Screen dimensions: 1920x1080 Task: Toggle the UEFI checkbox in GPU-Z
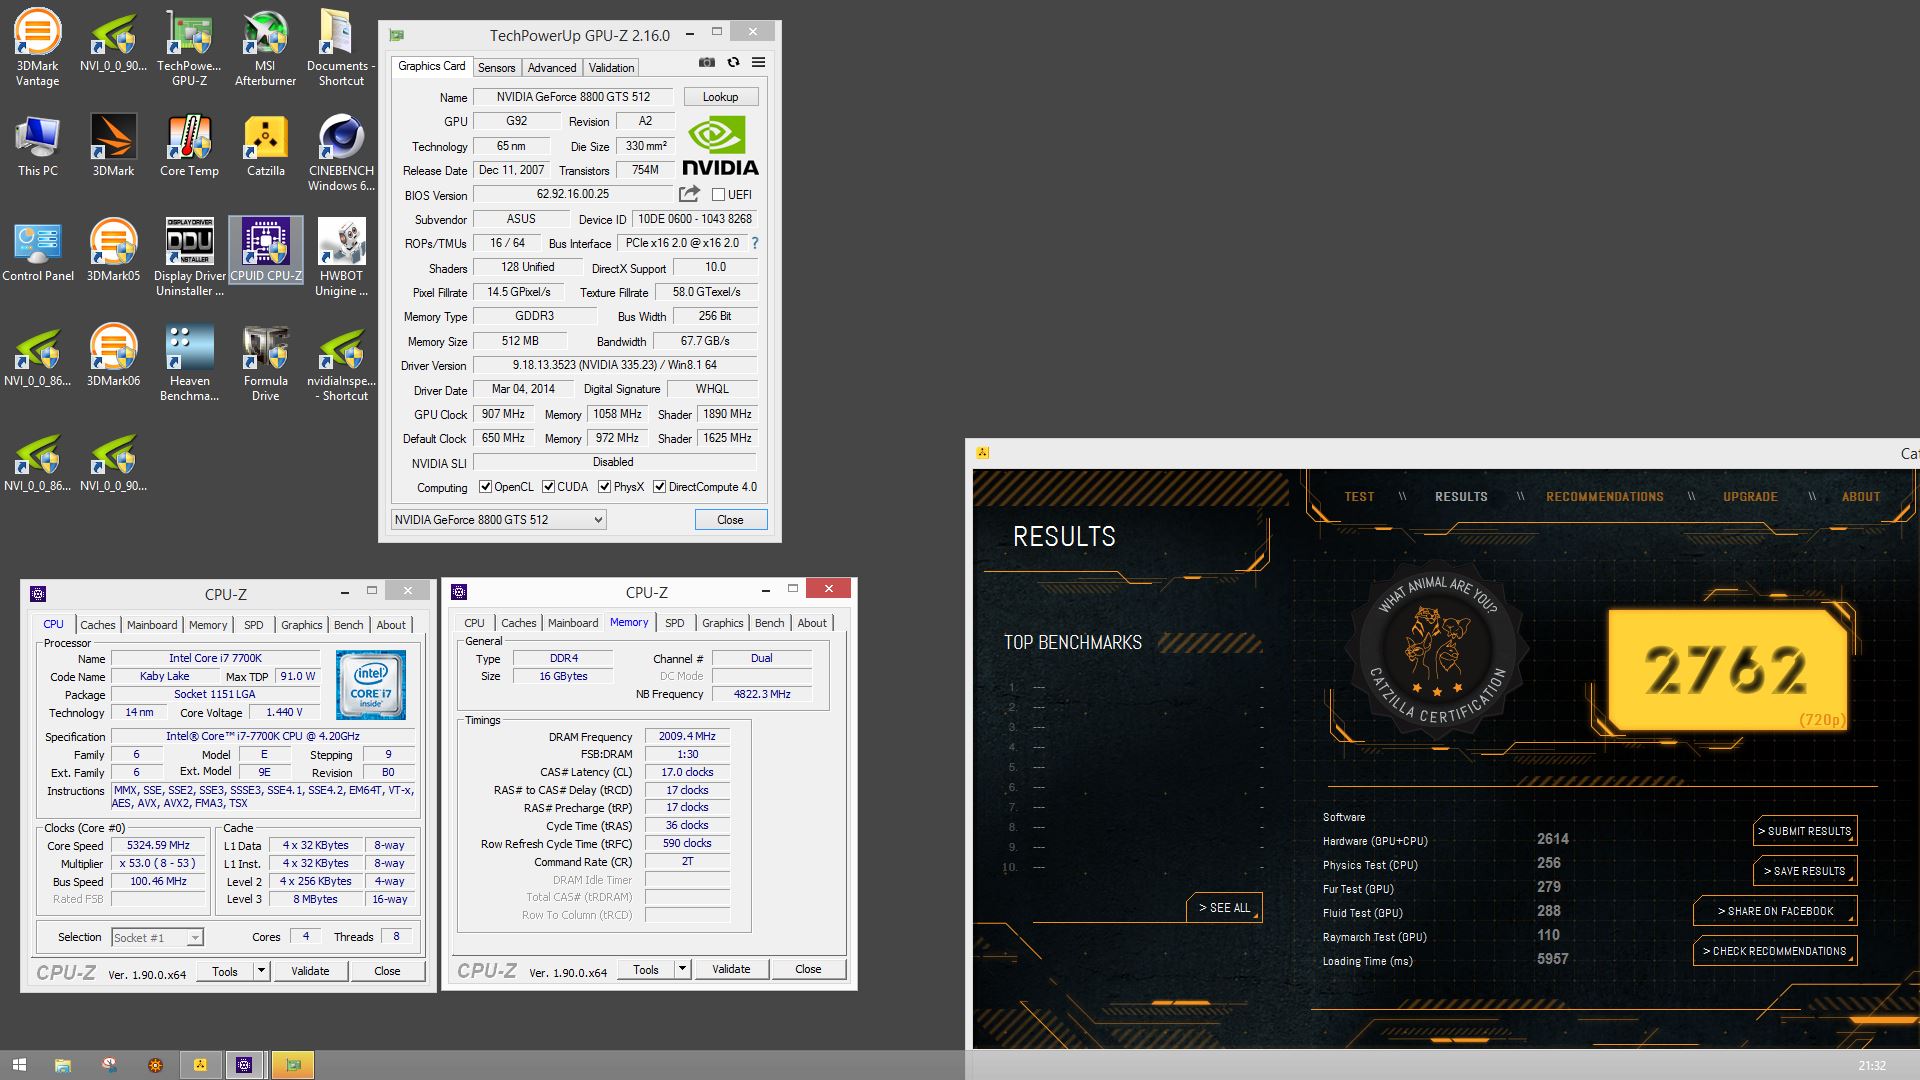click(x=718, y=195)
